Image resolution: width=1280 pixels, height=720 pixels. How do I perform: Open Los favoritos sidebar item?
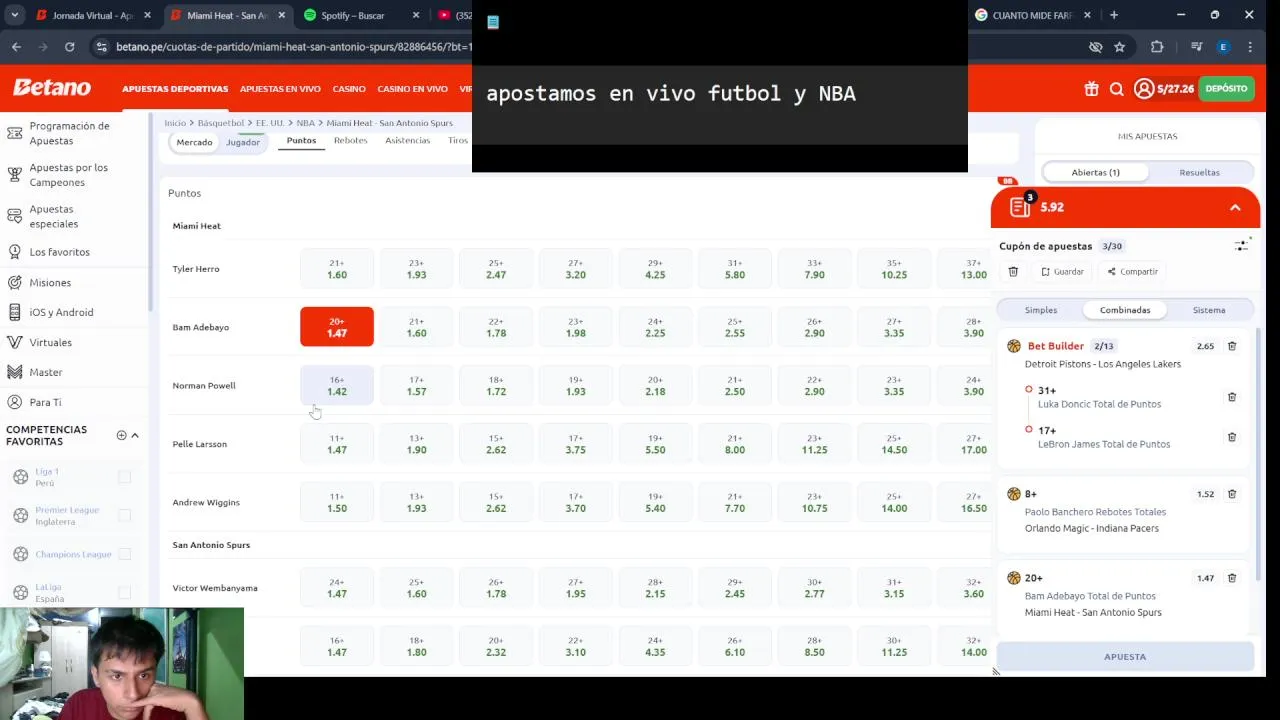(59, 252)
